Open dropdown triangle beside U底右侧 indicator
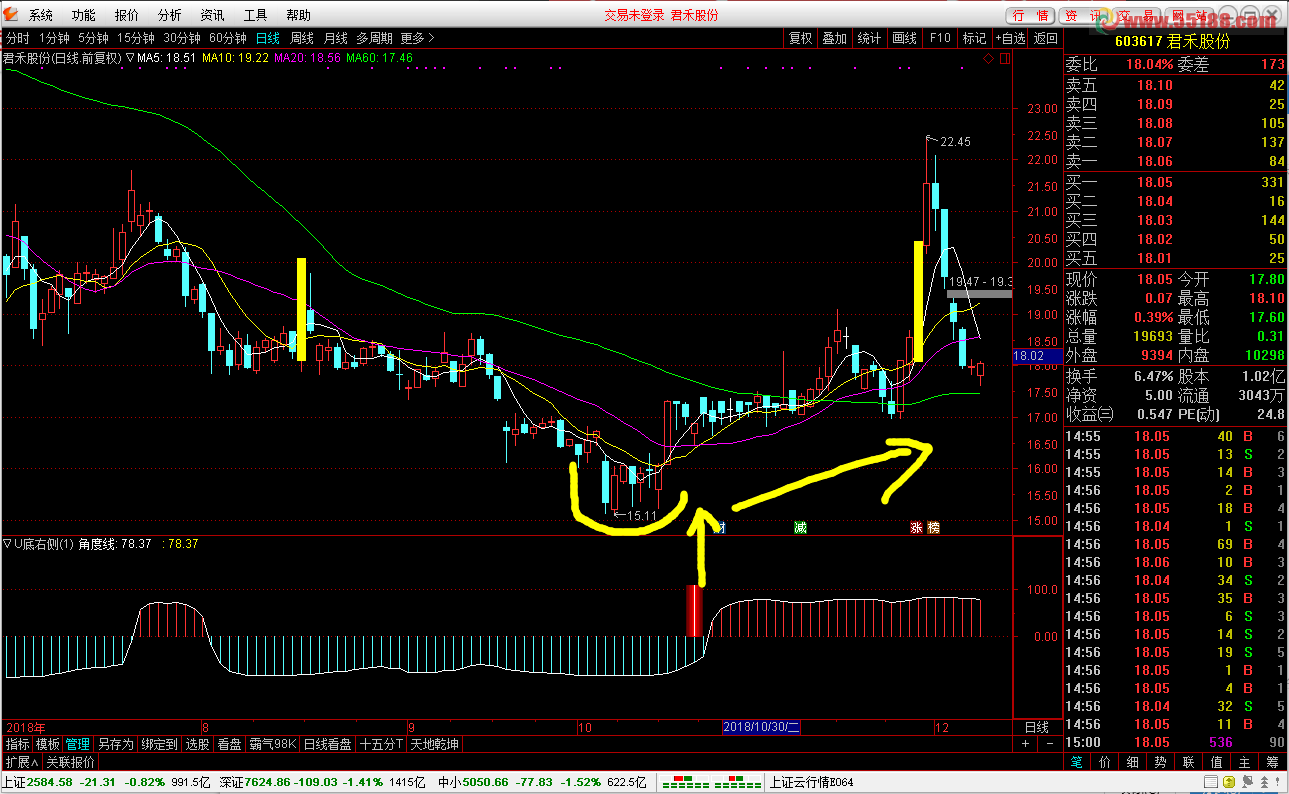Screen dimensions: 1289x794 click(x=8, y=544)
